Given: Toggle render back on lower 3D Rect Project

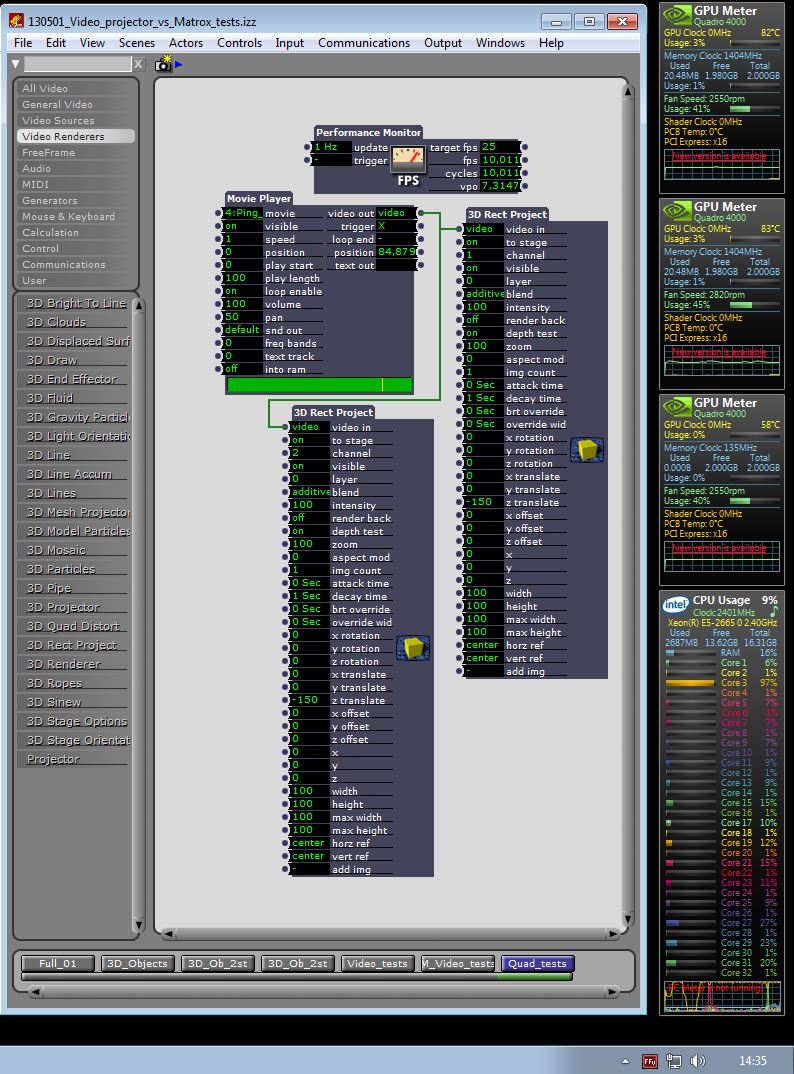Looking at the screenshot, I should [x=310, y=519].
